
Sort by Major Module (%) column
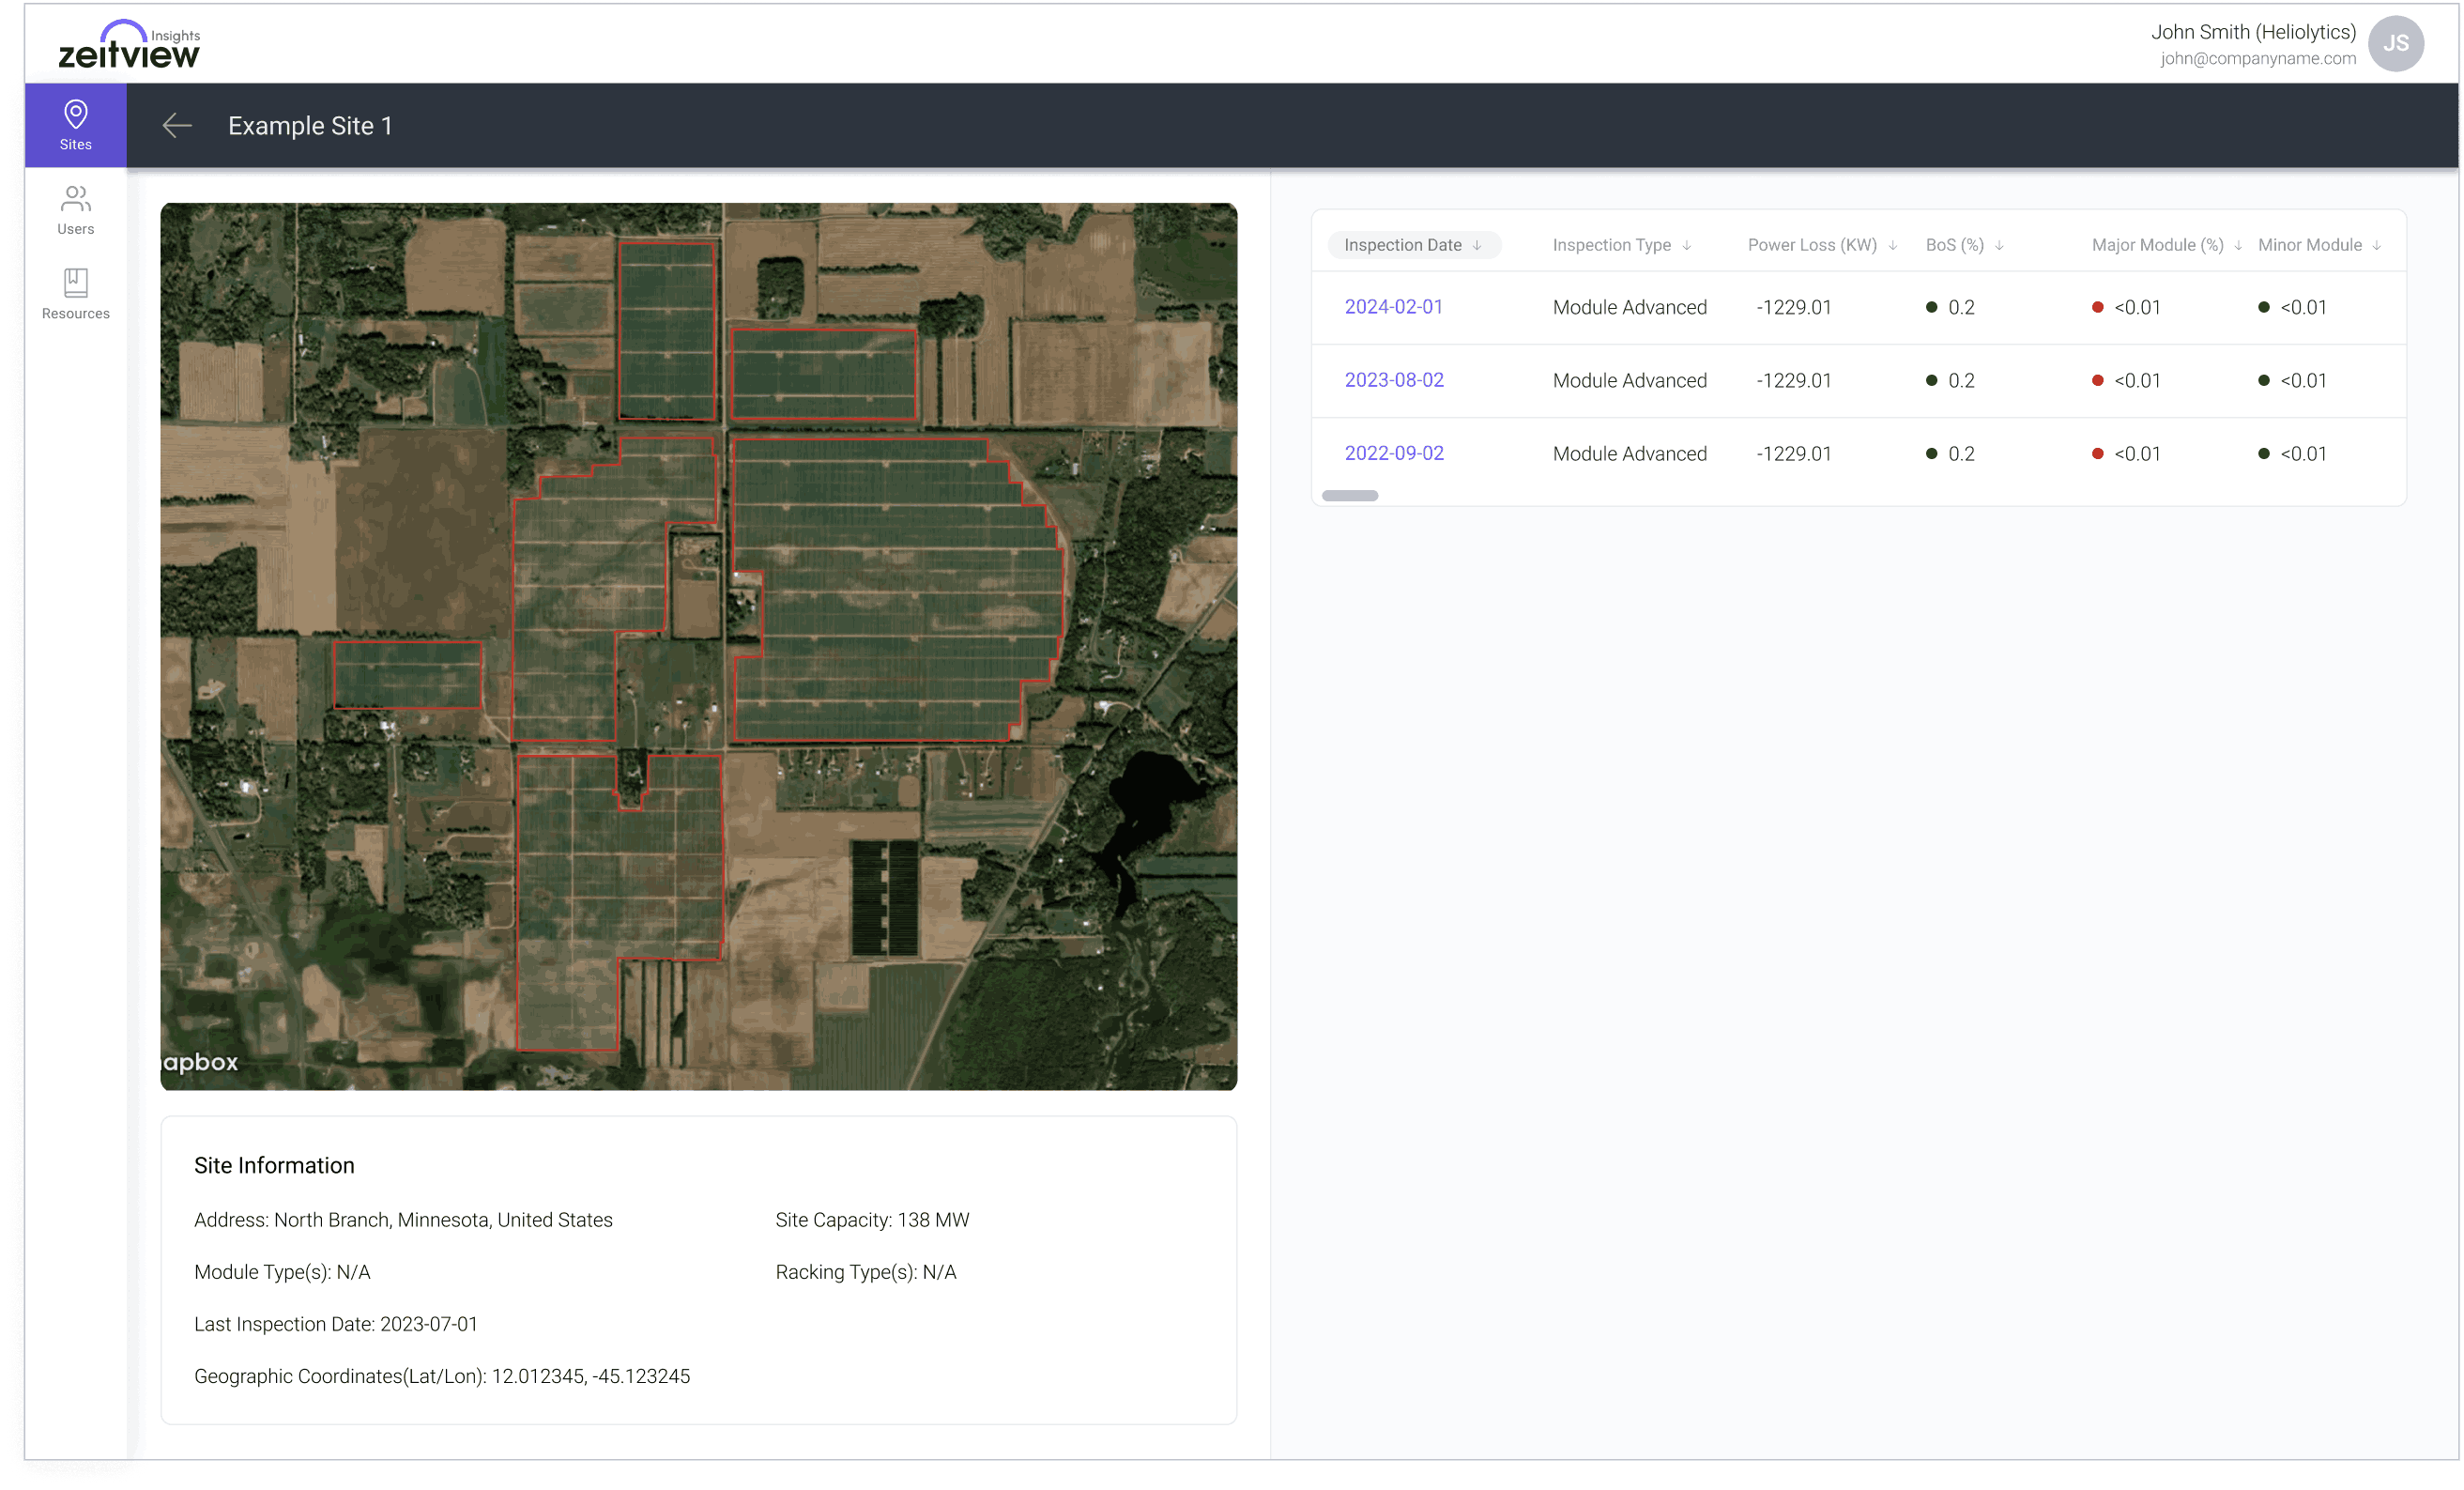coord(2166,245)
